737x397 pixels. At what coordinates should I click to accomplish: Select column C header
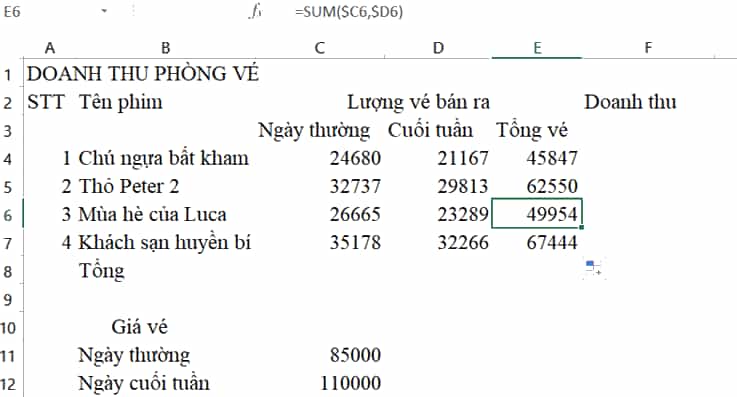tap(320, 48)
